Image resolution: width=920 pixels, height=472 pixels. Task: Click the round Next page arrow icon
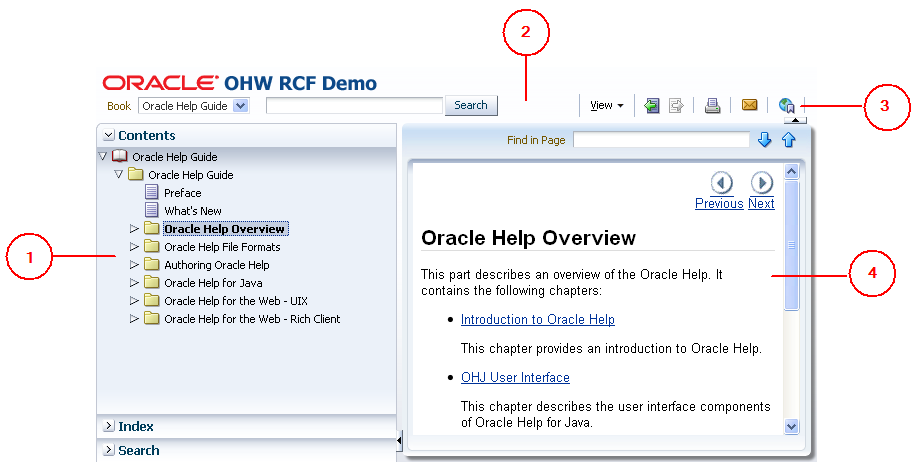(762, 183)
